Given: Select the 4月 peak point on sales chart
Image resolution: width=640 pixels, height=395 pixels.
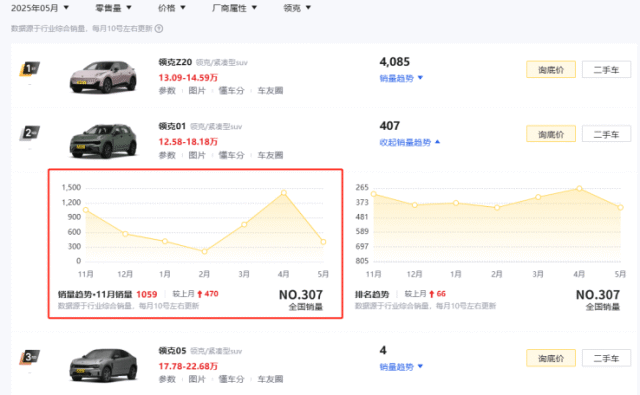Looking at the screenshot, I should 284,193.
